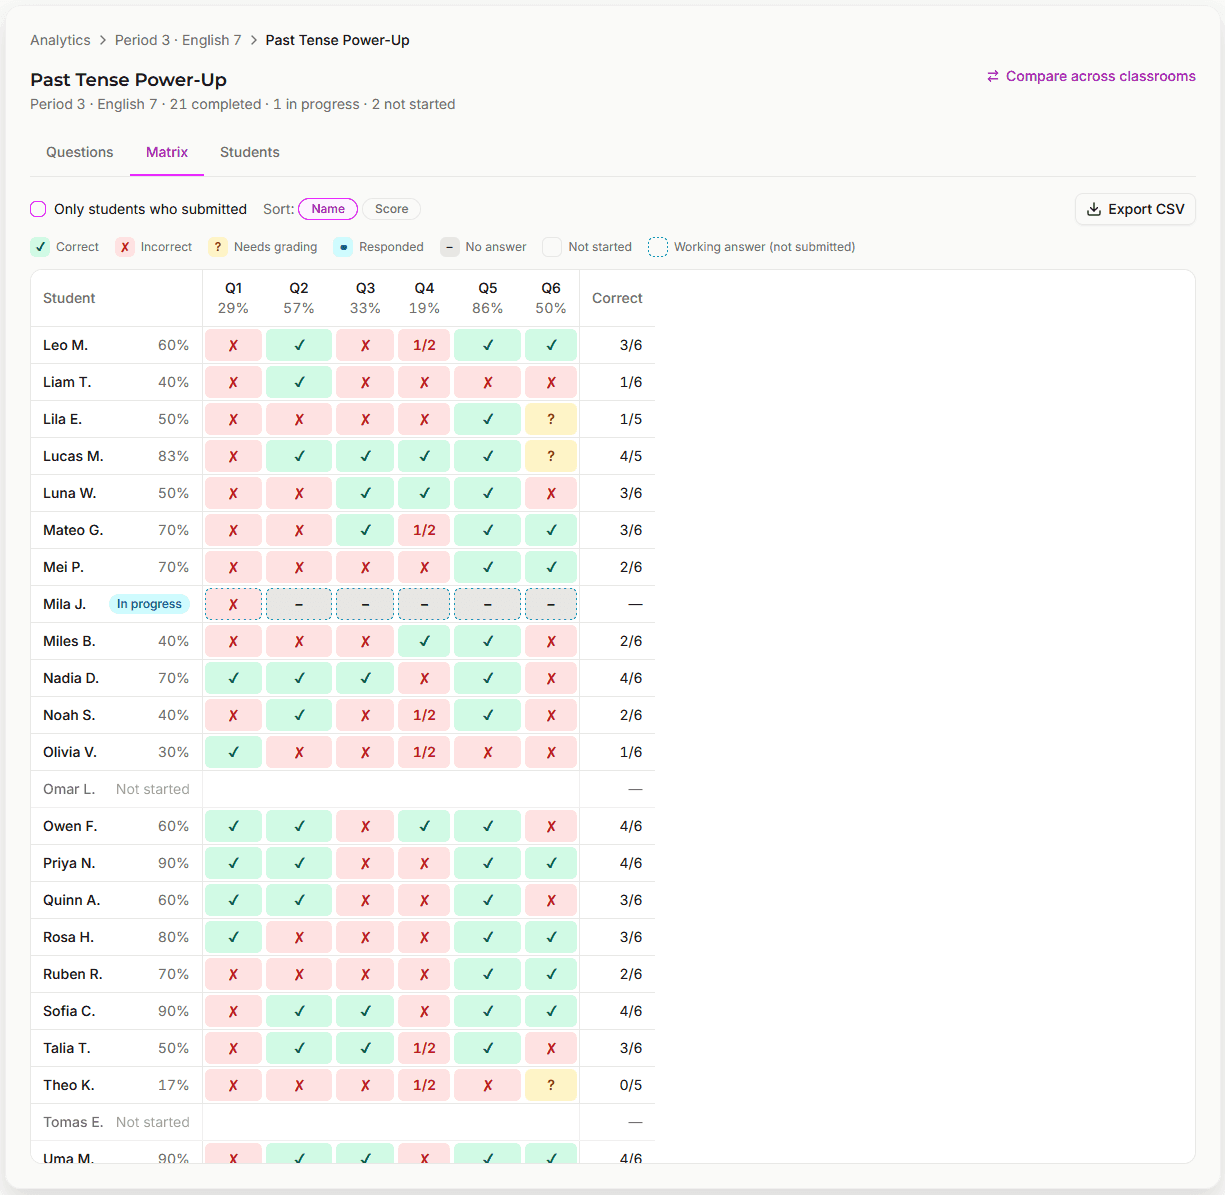Click Leo M.'s incorrect Q1 cell

coord(233,345)
